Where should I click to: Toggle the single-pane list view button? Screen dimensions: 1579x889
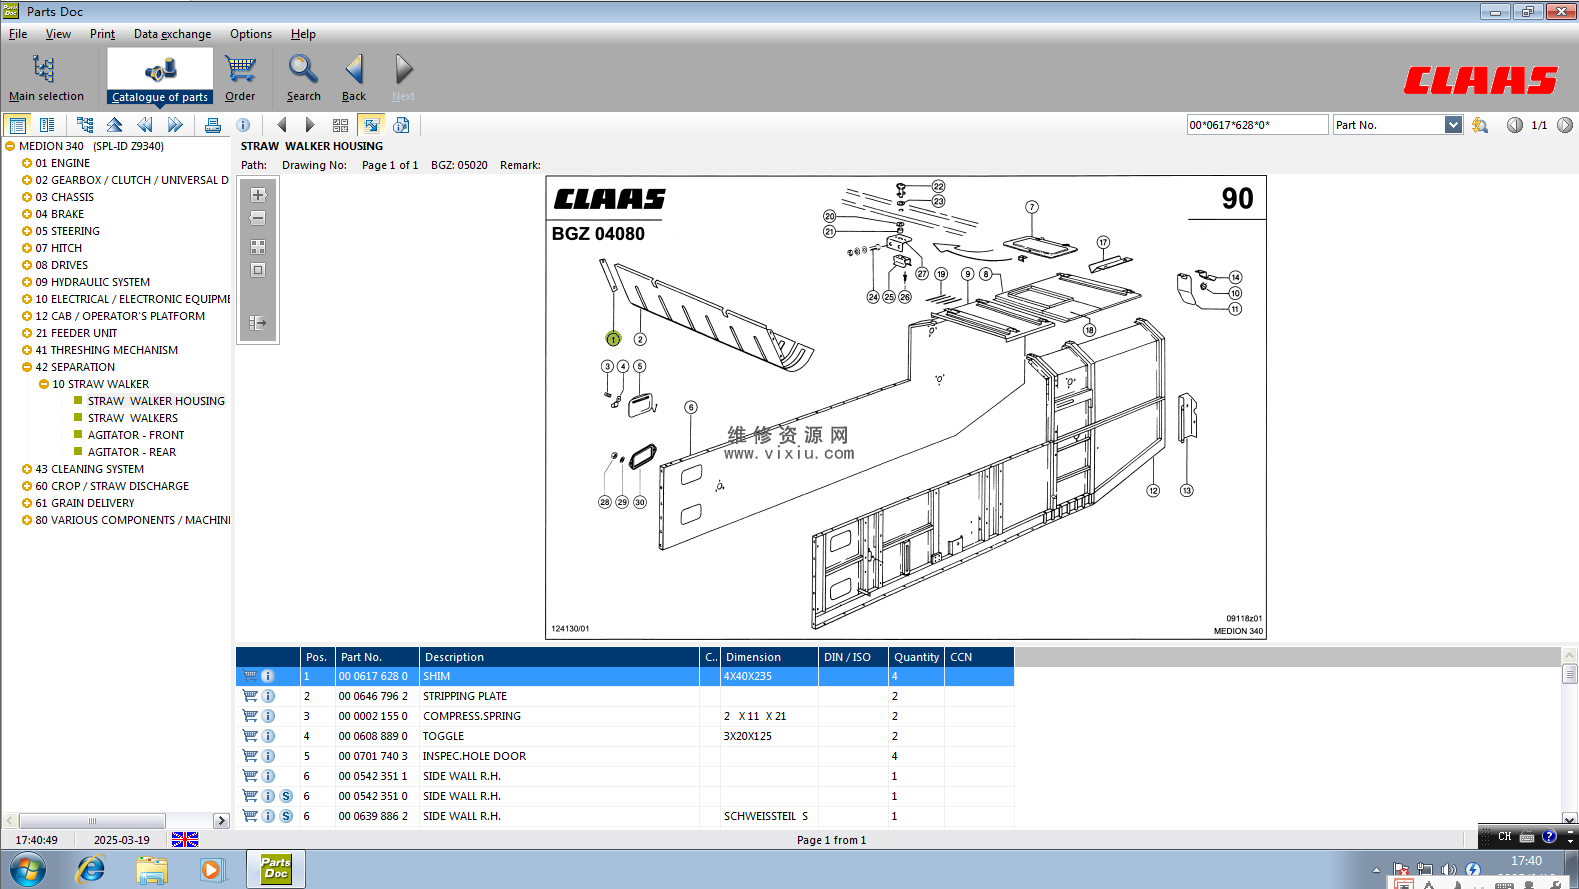point(17,125)
